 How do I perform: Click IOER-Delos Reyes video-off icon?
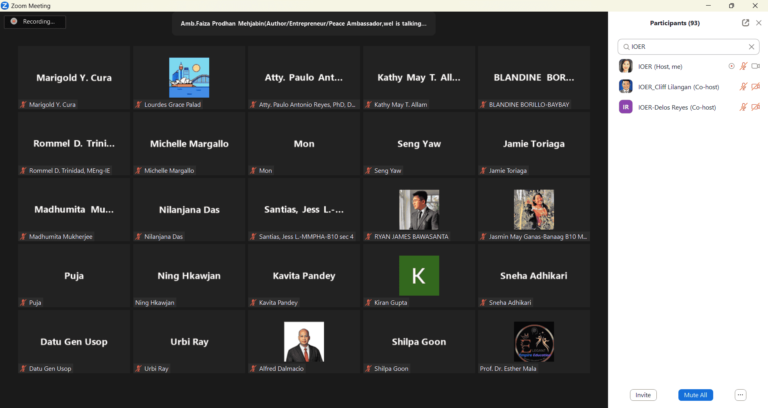[755, 107]
